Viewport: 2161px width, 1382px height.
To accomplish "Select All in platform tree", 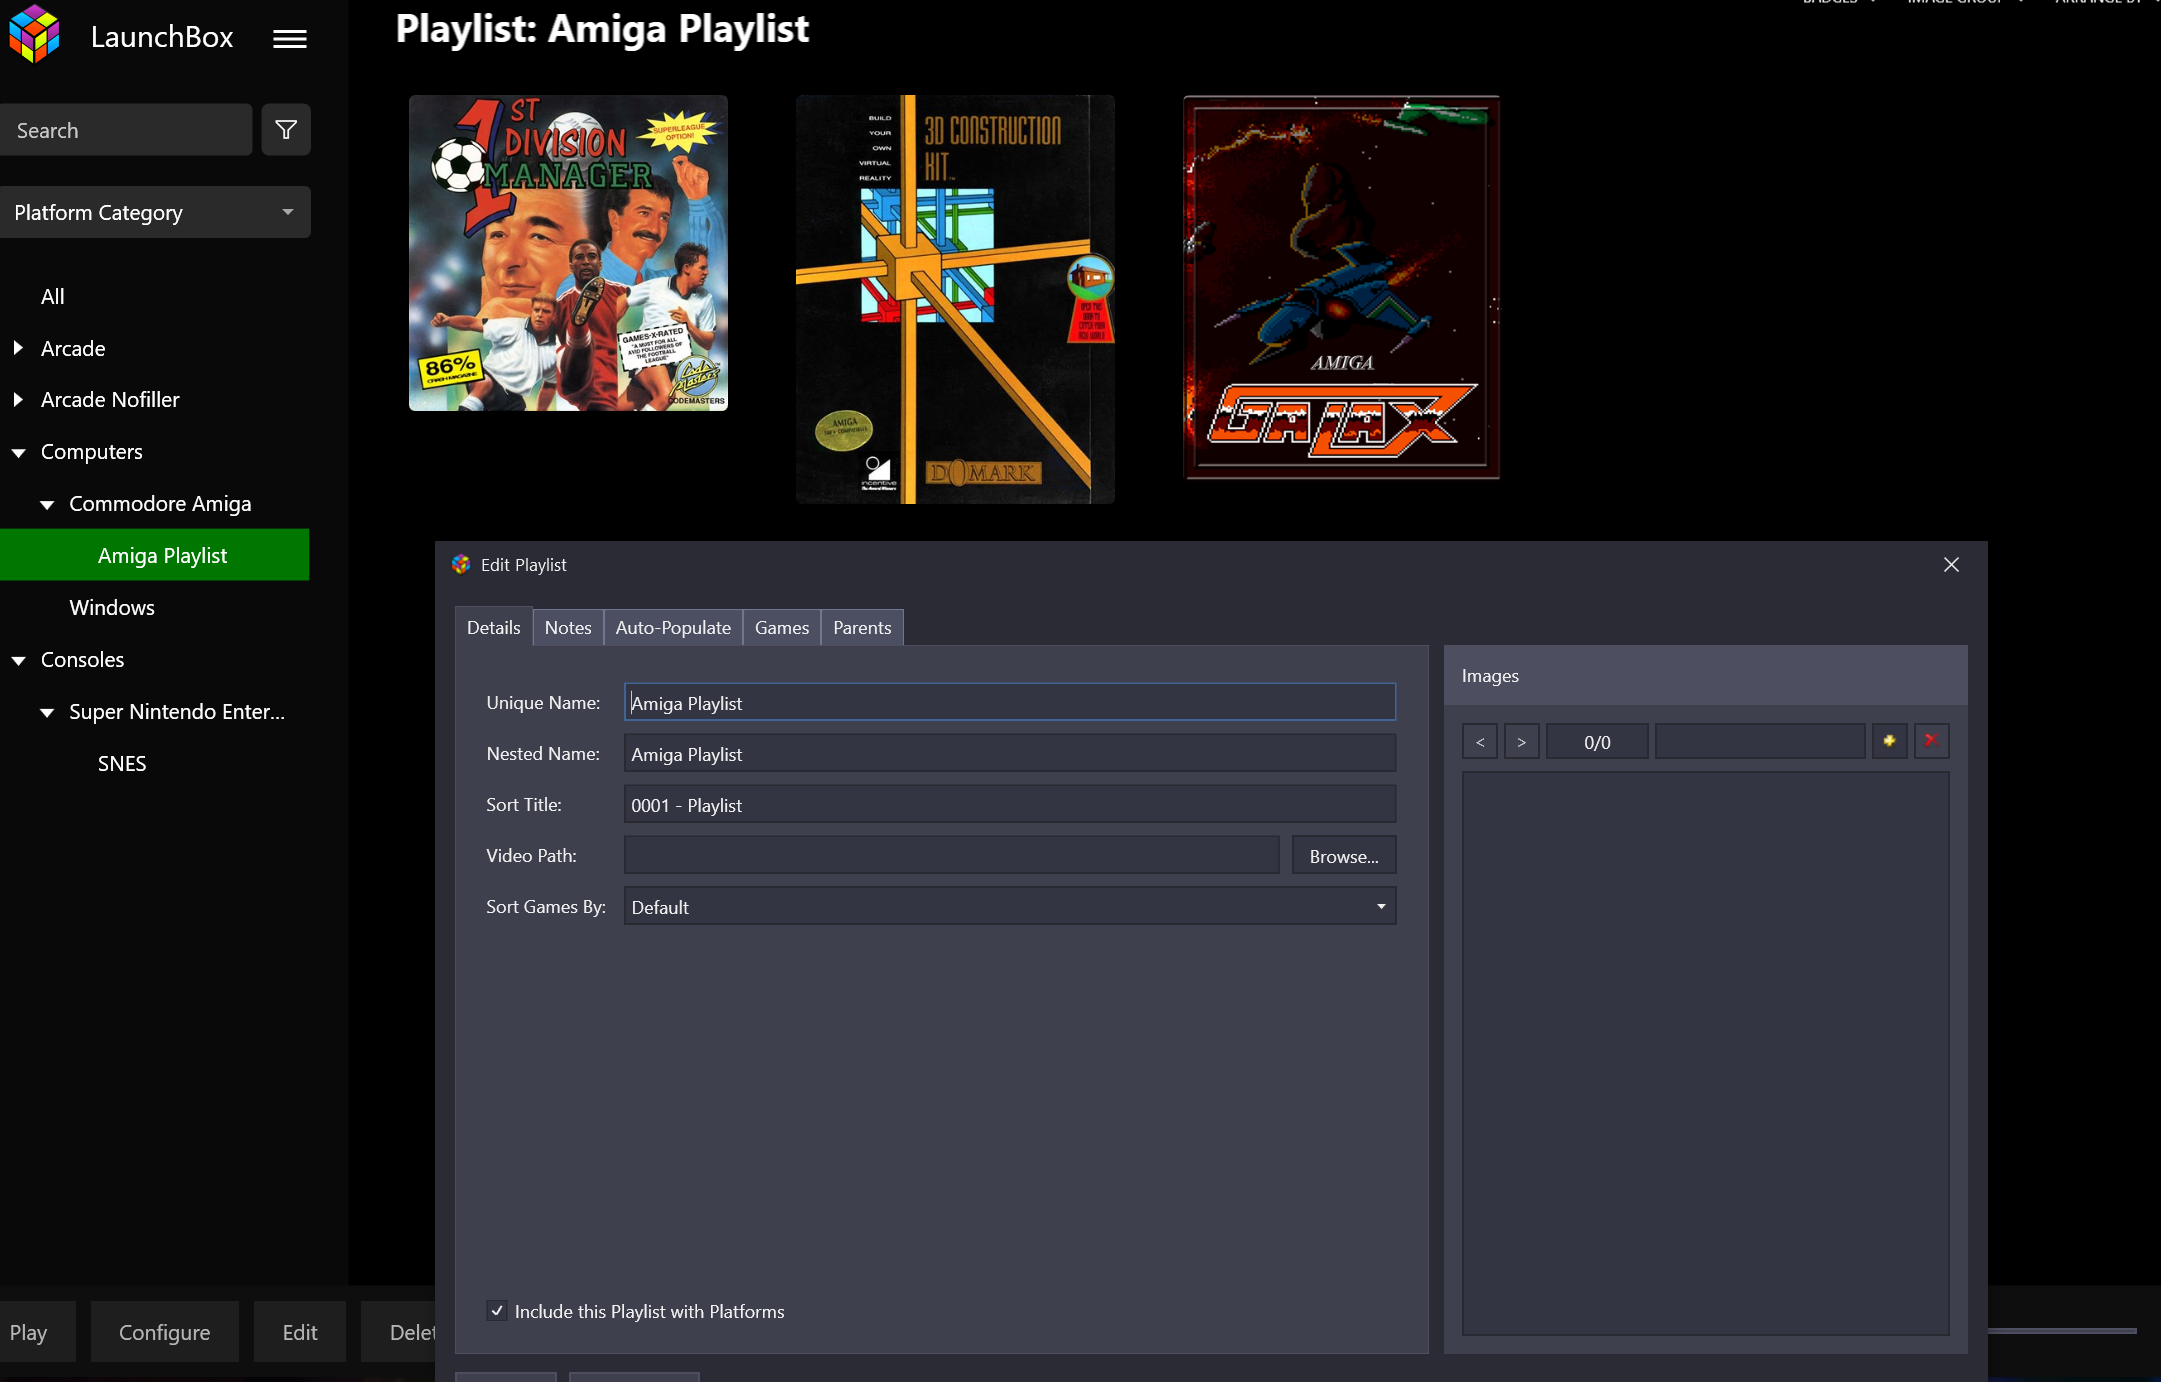I will [x=53, y=297].
